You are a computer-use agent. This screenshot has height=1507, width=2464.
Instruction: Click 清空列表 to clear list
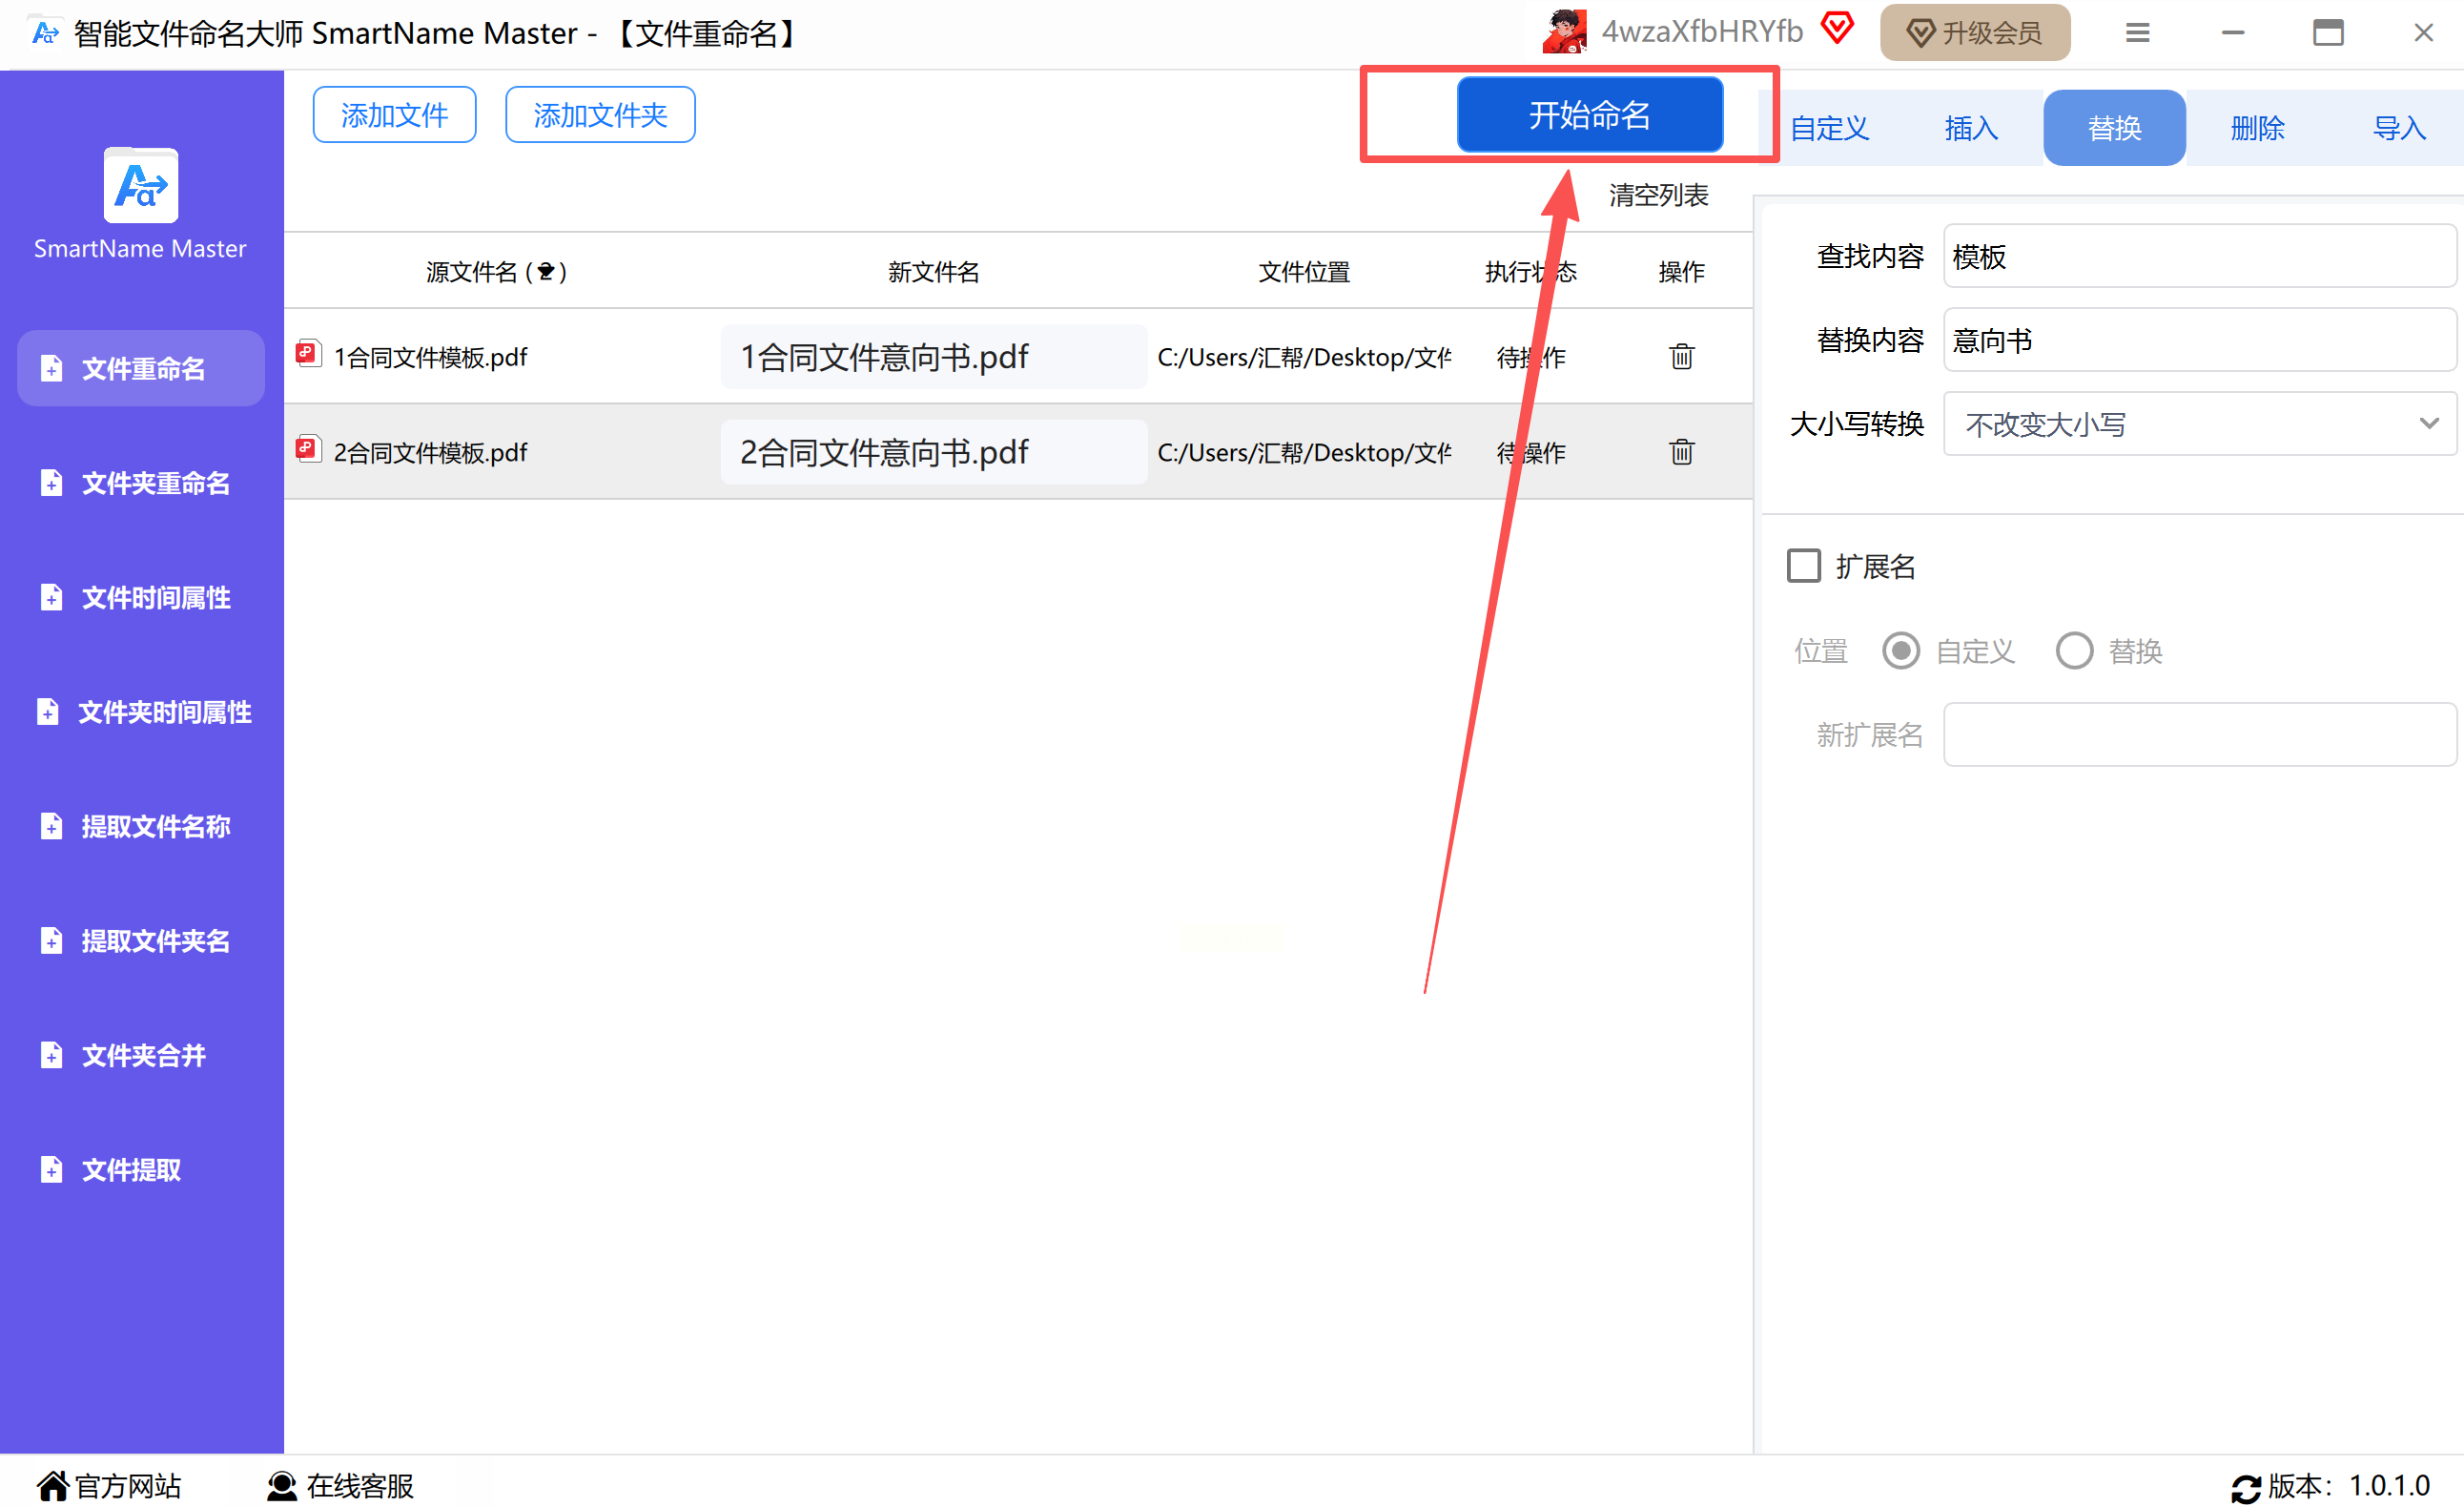(1657, 195)
